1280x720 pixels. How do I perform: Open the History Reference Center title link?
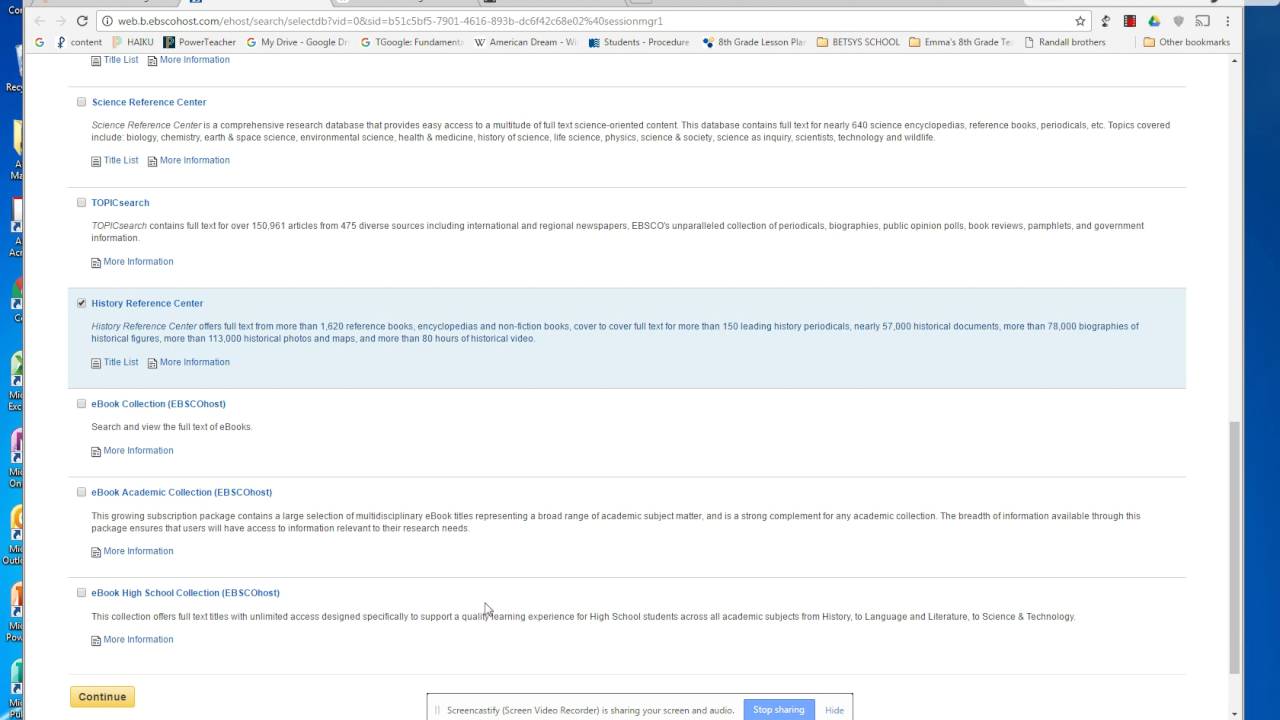(147, 303)
